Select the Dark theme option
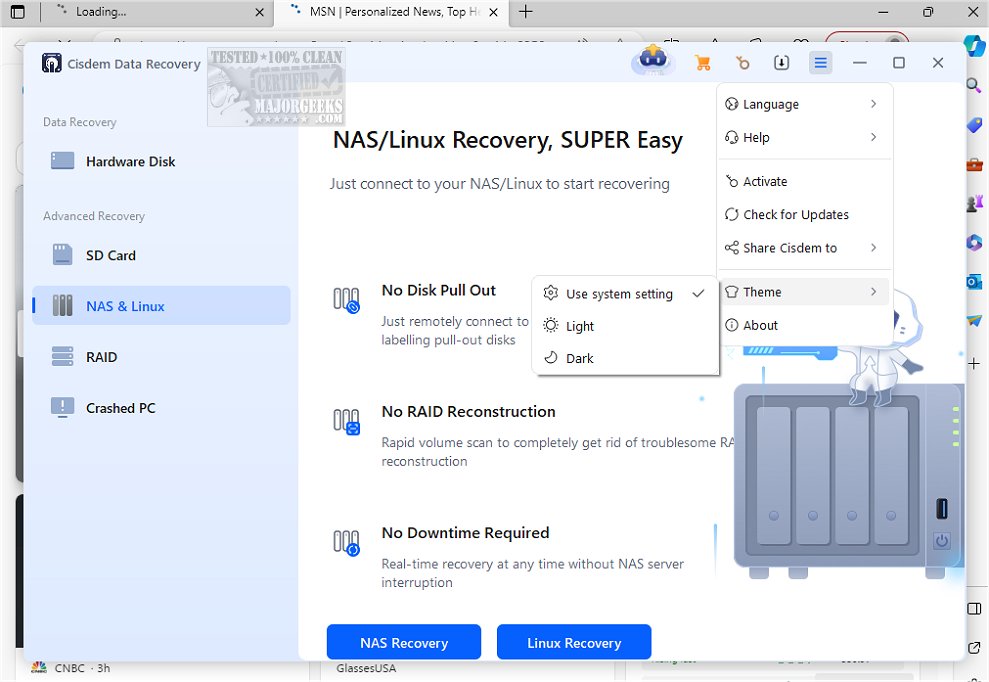This screenshot has height=682, width=989. [x=625, y=358]
